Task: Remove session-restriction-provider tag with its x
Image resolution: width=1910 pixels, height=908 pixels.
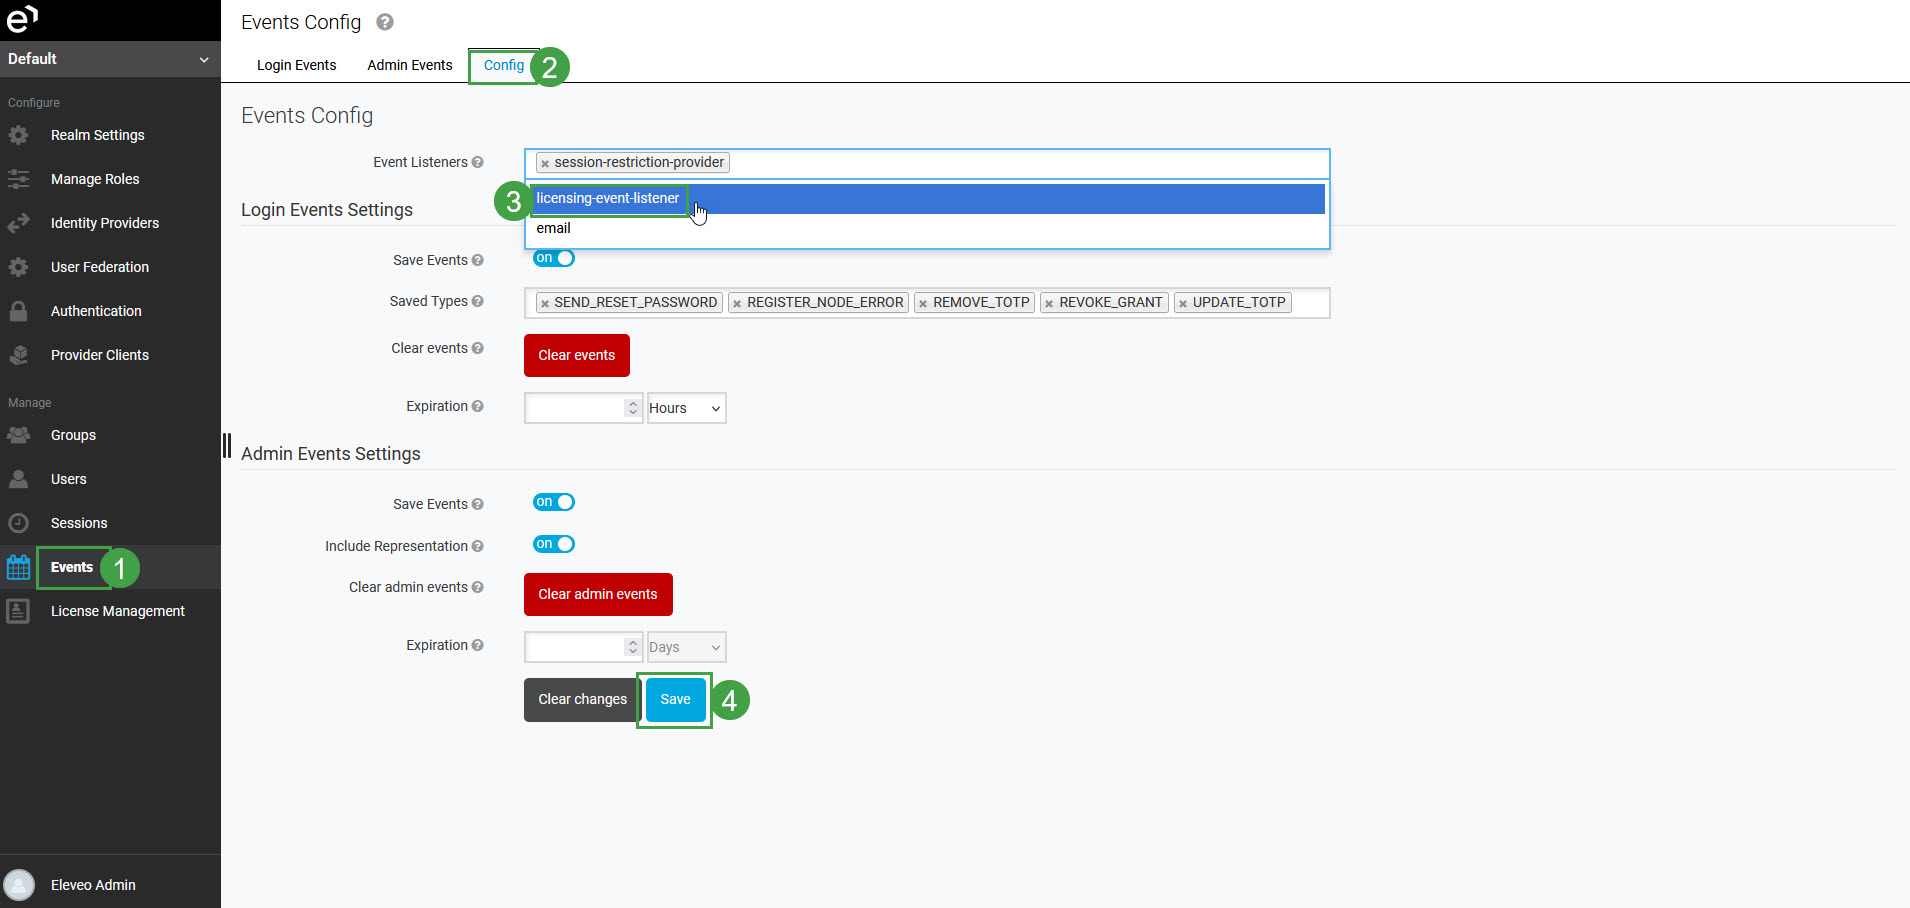Action: click(545, 163)
